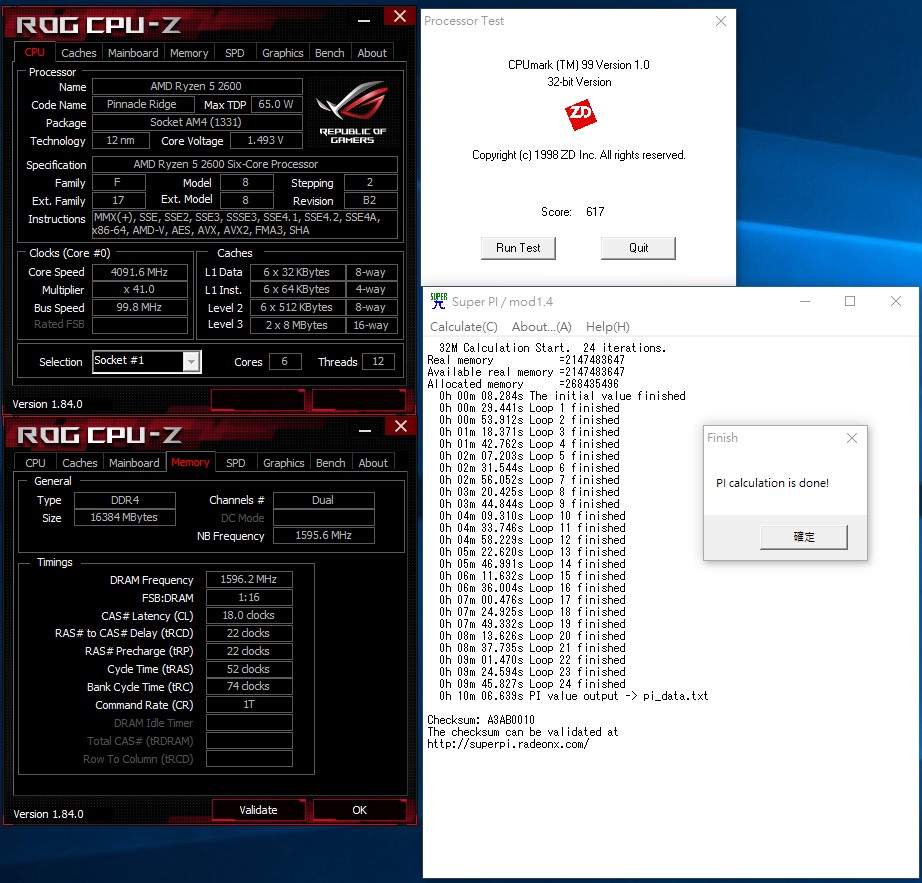Click the Multiplier value x 41.0
Image resolution: width=922 pixels, height=883 pixels.
point(139,290)
